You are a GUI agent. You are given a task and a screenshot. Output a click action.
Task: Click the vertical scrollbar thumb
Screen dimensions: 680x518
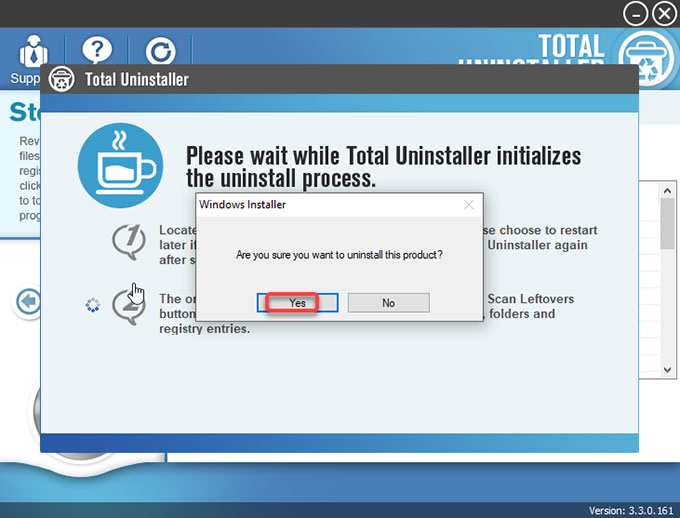[667, 223]
